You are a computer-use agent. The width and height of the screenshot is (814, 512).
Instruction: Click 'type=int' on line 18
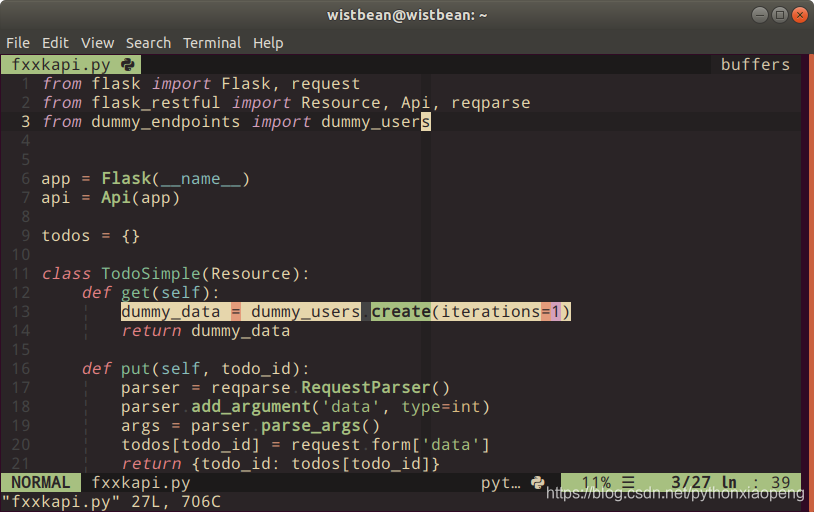coord(441,407)
